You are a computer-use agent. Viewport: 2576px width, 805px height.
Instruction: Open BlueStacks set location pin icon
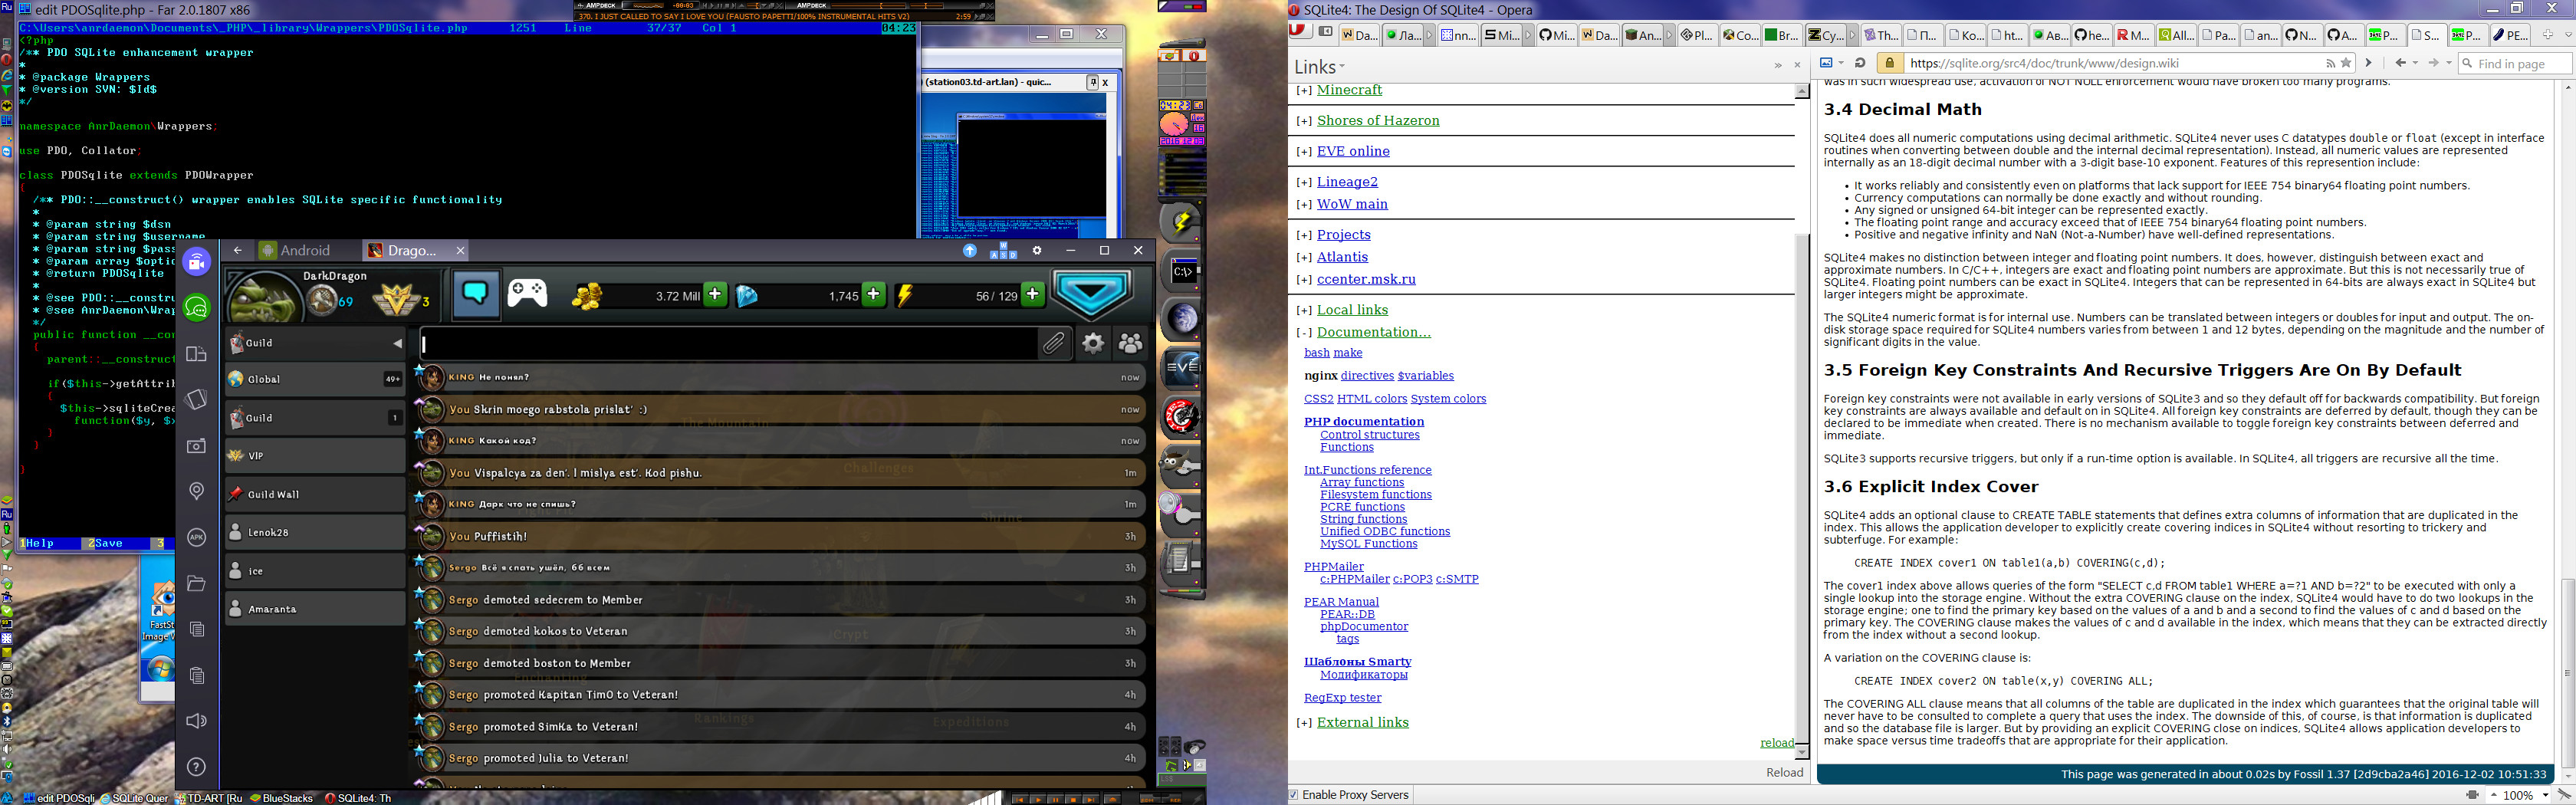coord(197,491)
